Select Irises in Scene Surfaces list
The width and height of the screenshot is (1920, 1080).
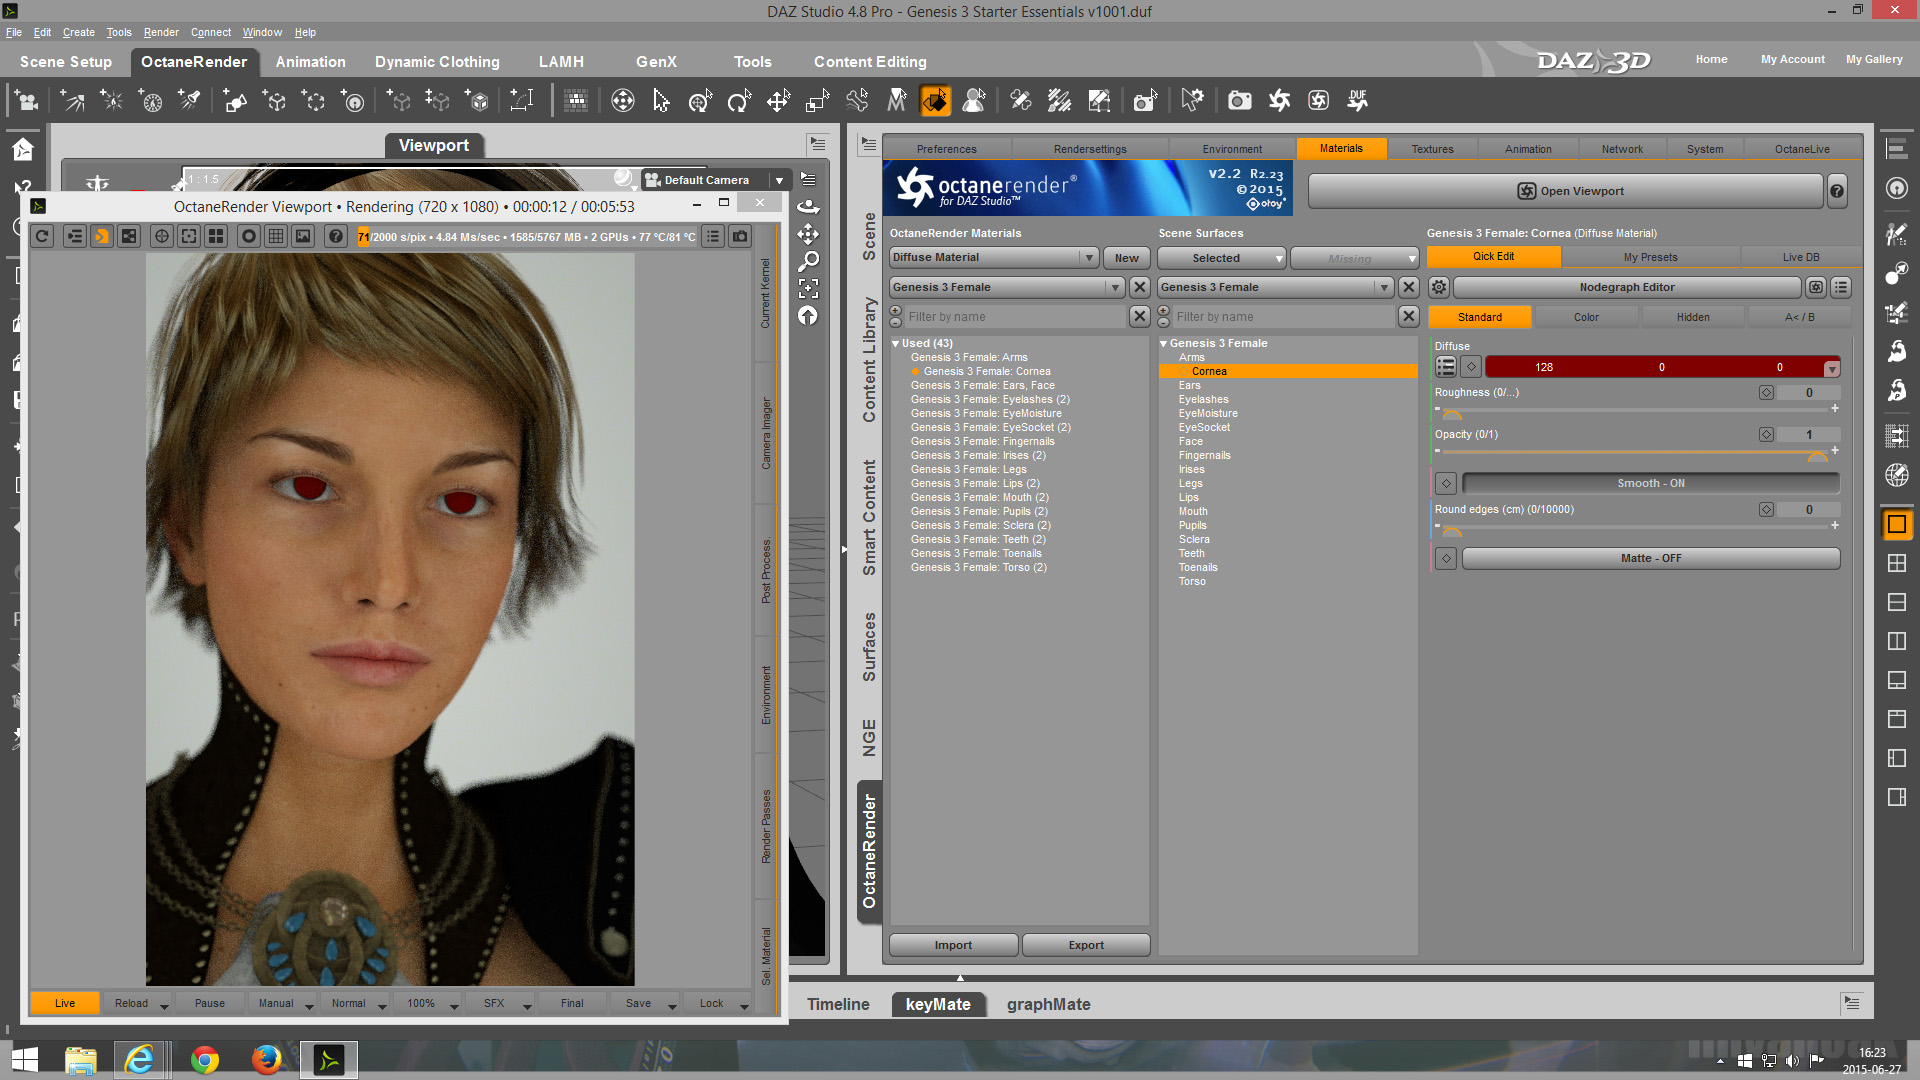1191,469
